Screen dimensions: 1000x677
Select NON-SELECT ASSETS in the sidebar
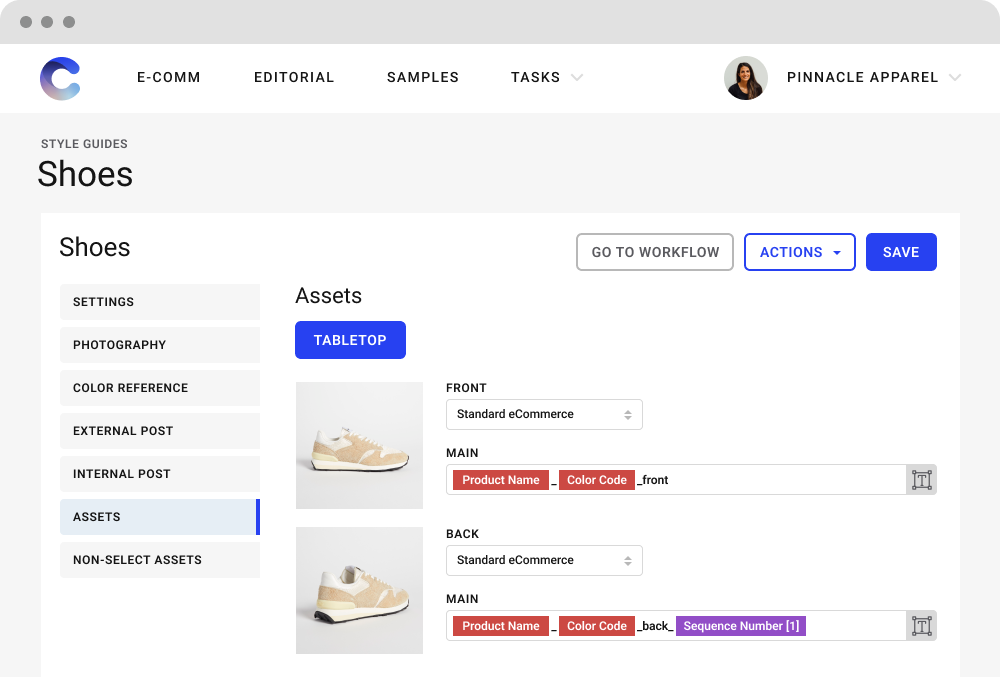click(160, 560)
